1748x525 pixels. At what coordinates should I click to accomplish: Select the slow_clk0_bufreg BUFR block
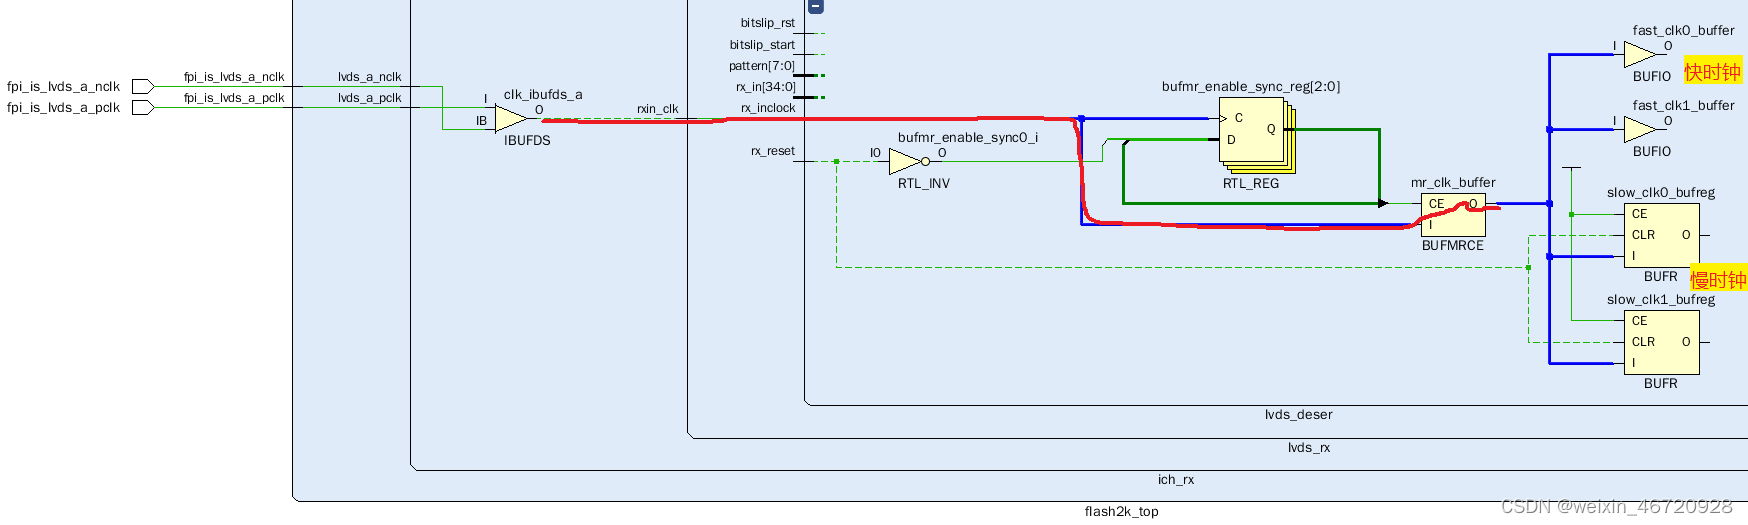click(x=1661, y=235)
